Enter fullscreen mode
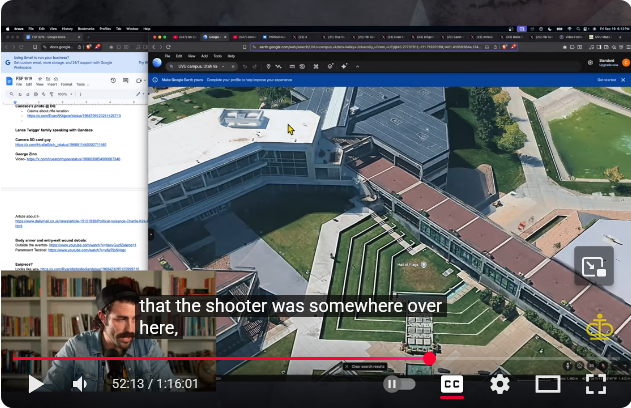The width and height of the screenshot is (631, 408). click(x=596, y=384)
